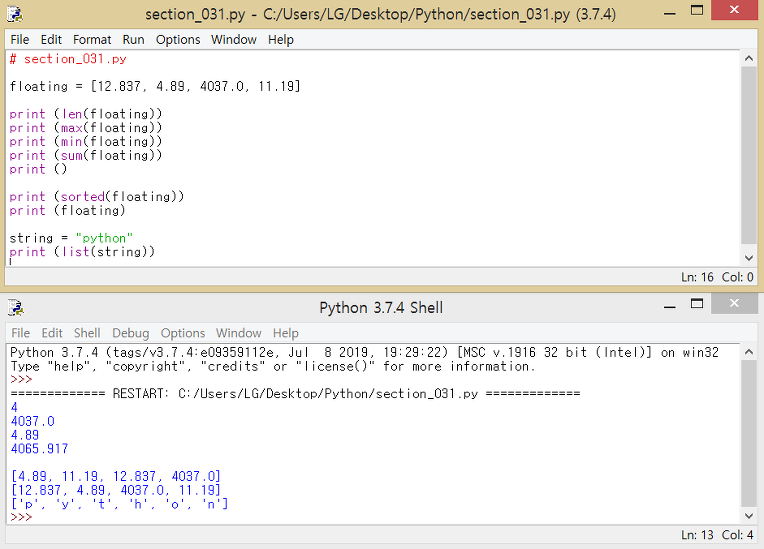The width and height of the screenshot is (764, 549).
Task: Click the editor scrollbar up arrow
Action: tap(749, 58)
